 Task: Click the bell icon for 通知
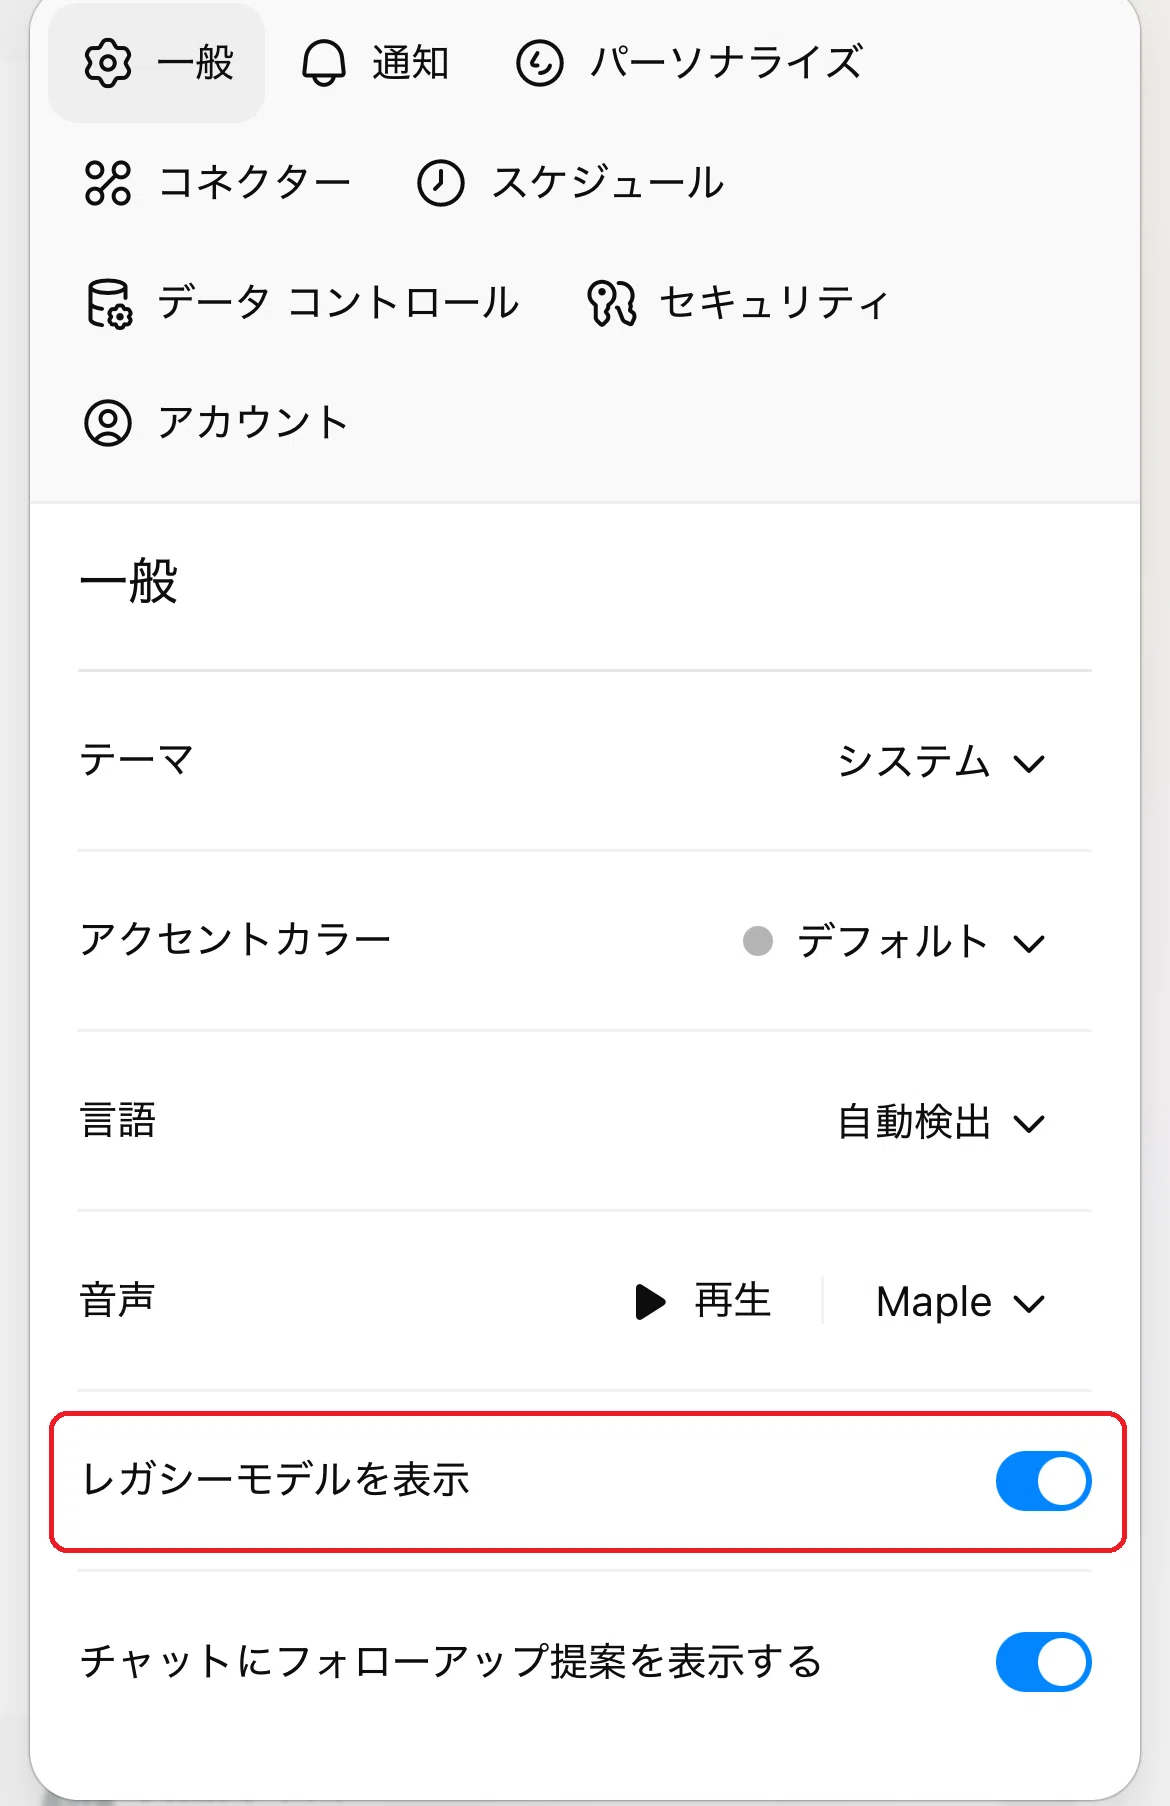click(324, 63)
